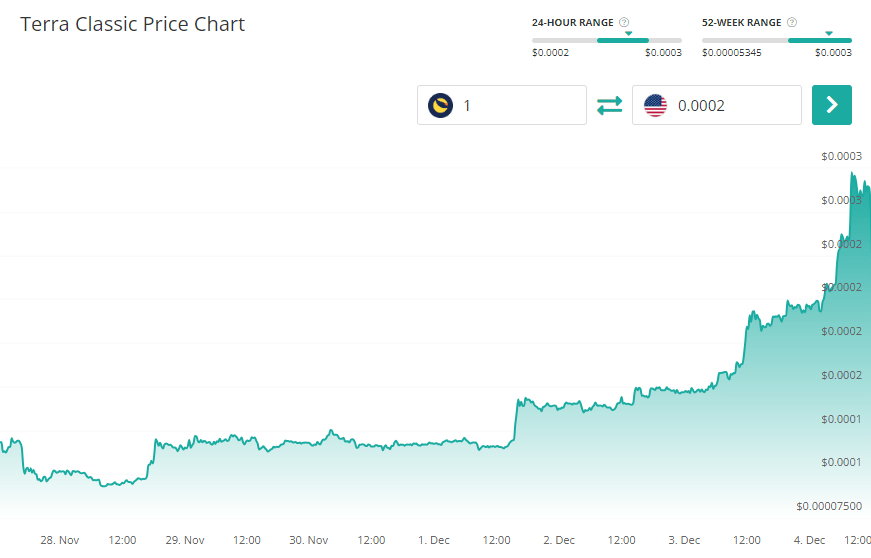
Task: Click the 52-week range triangle marker
Action: [829, 33]
